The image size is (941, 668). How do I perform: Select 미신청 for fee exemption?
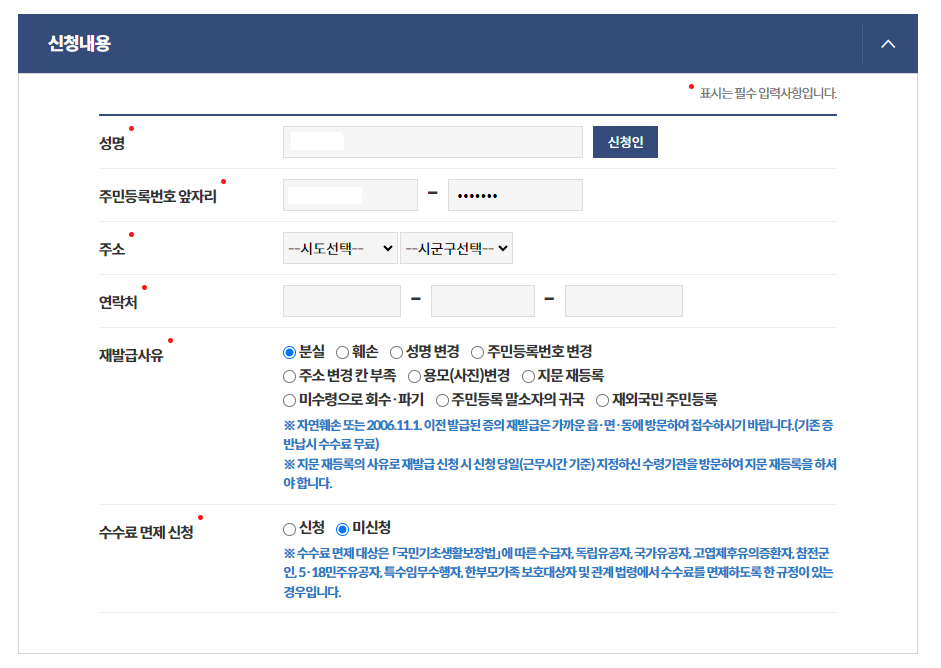(x=342, y=529)
